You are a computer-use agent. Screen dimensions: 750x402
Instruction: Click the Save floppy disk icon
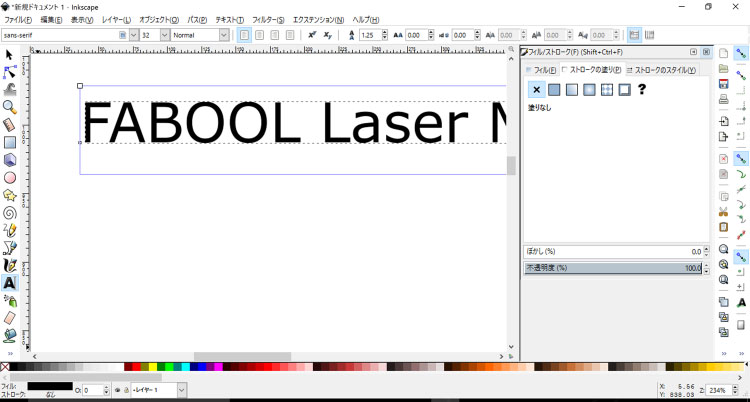(x=723, y=84)
